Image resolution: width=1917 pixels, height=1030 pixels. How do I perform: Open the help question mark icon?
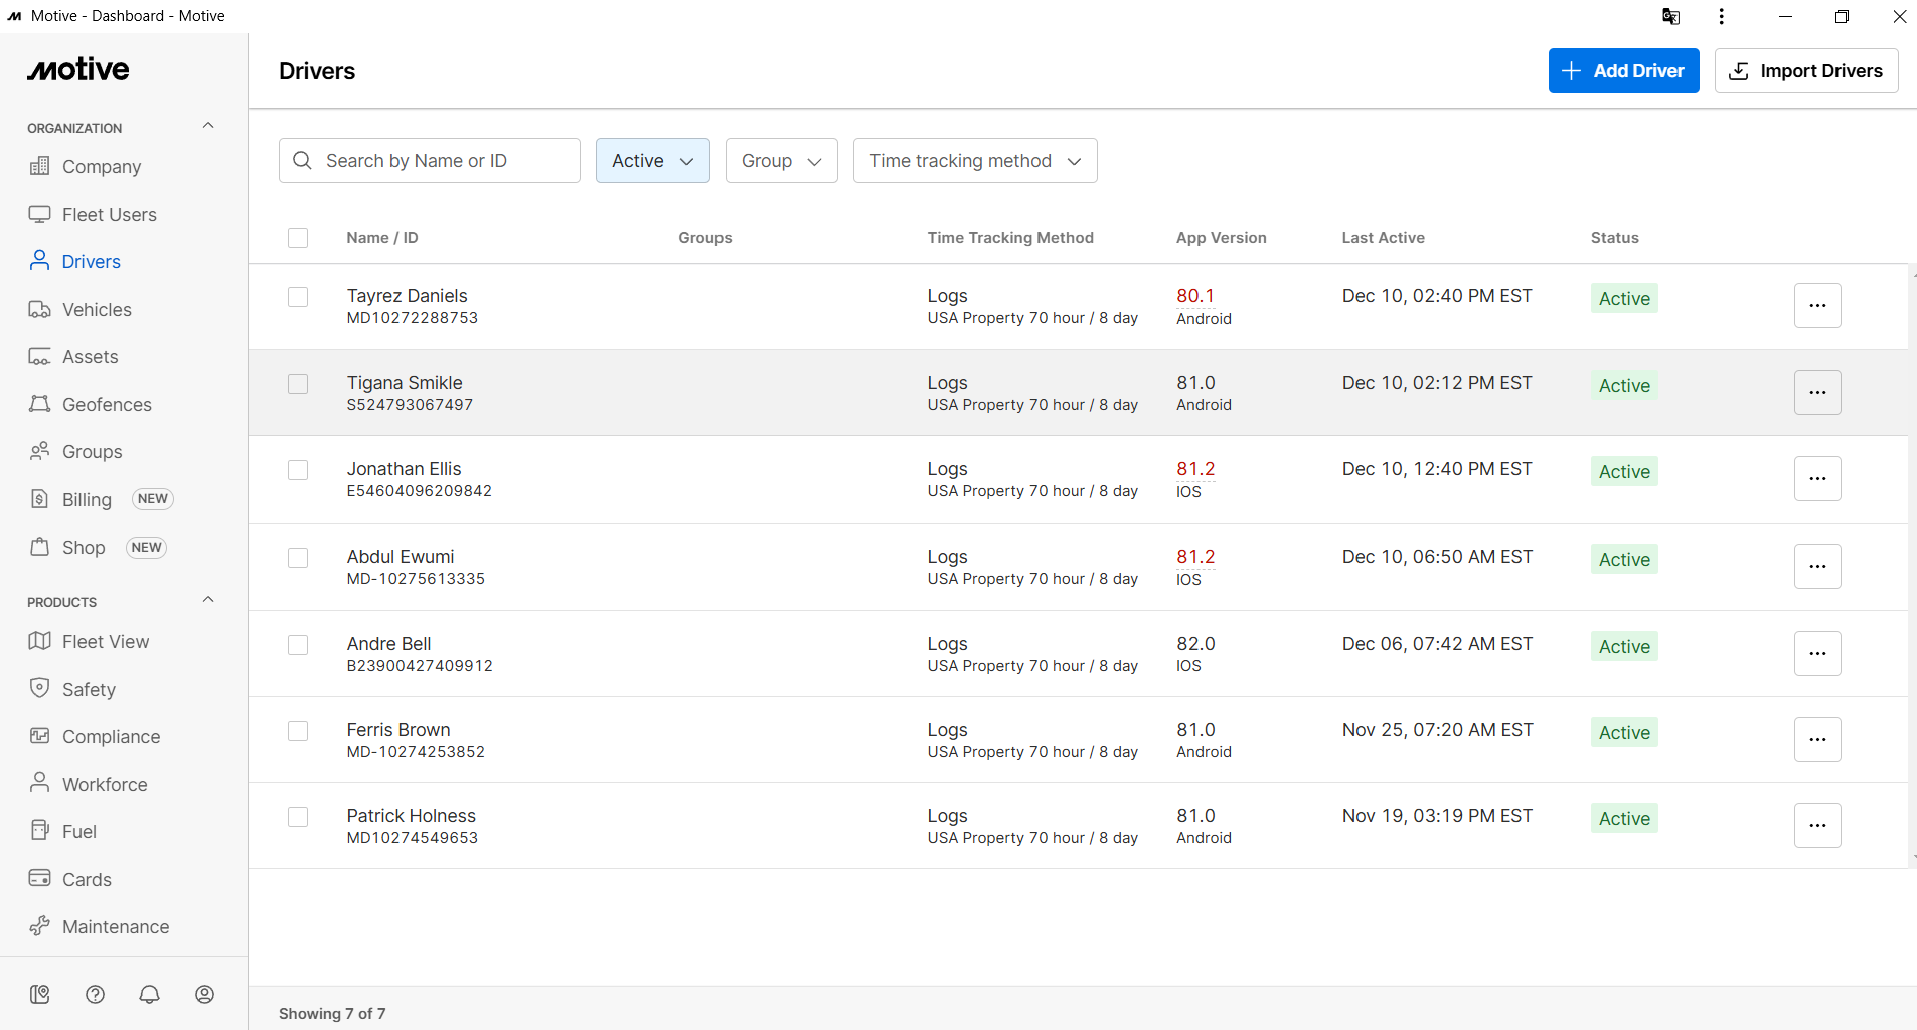[95, 994]
